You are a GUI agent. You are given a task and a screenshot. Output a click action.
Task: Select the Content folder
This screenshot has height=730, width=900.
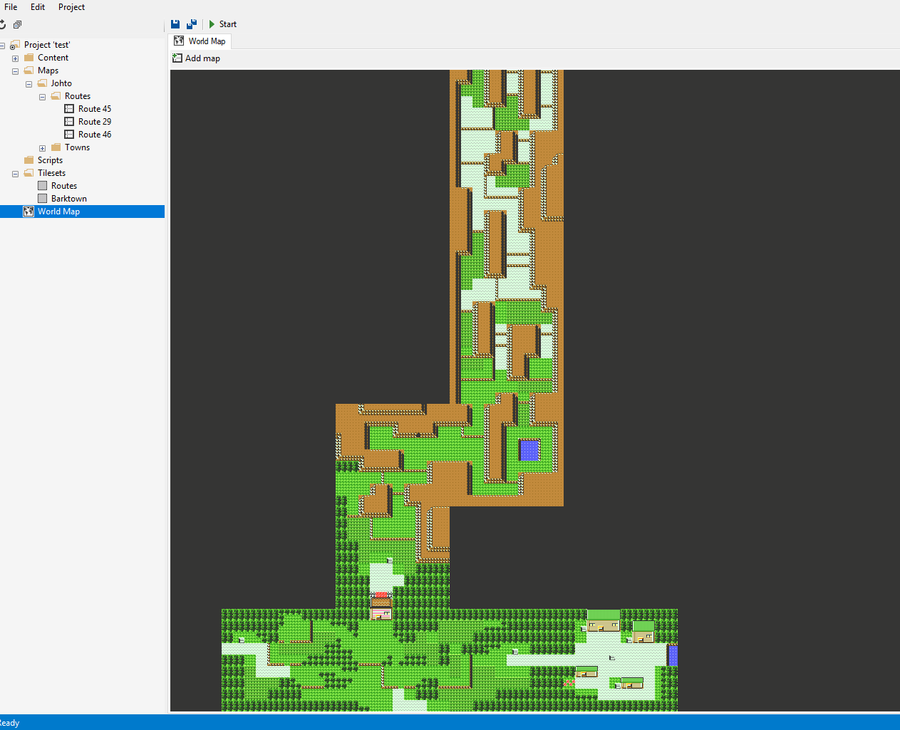tap(53, 57)
